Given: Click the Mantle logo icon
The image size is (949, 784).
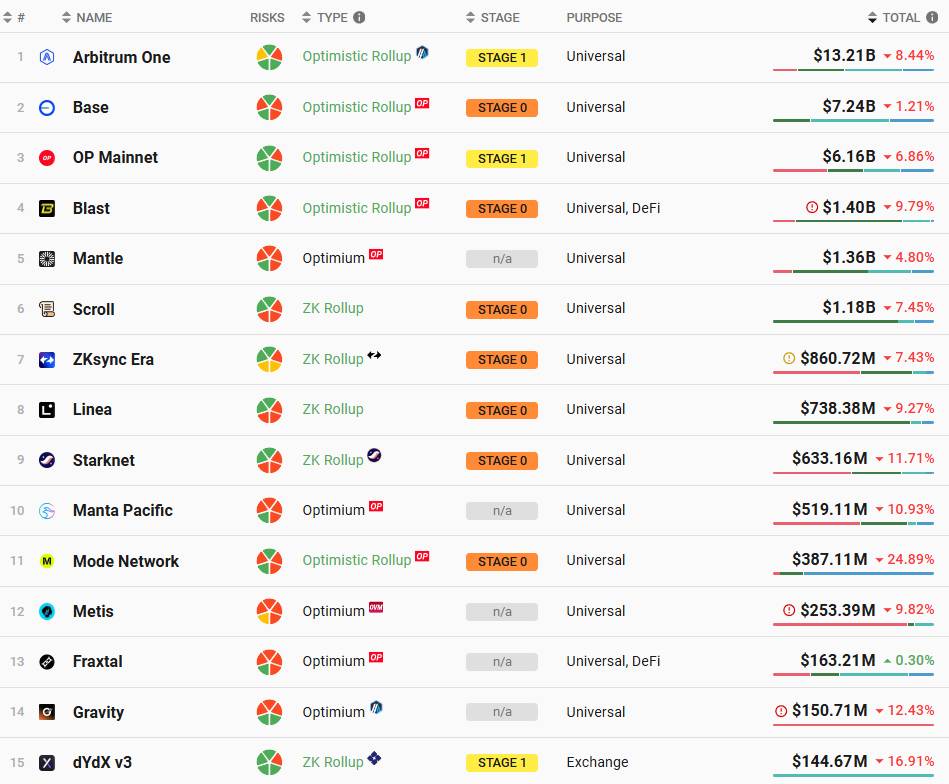Looking at the screenshot, I should click(x=47, y=259).
